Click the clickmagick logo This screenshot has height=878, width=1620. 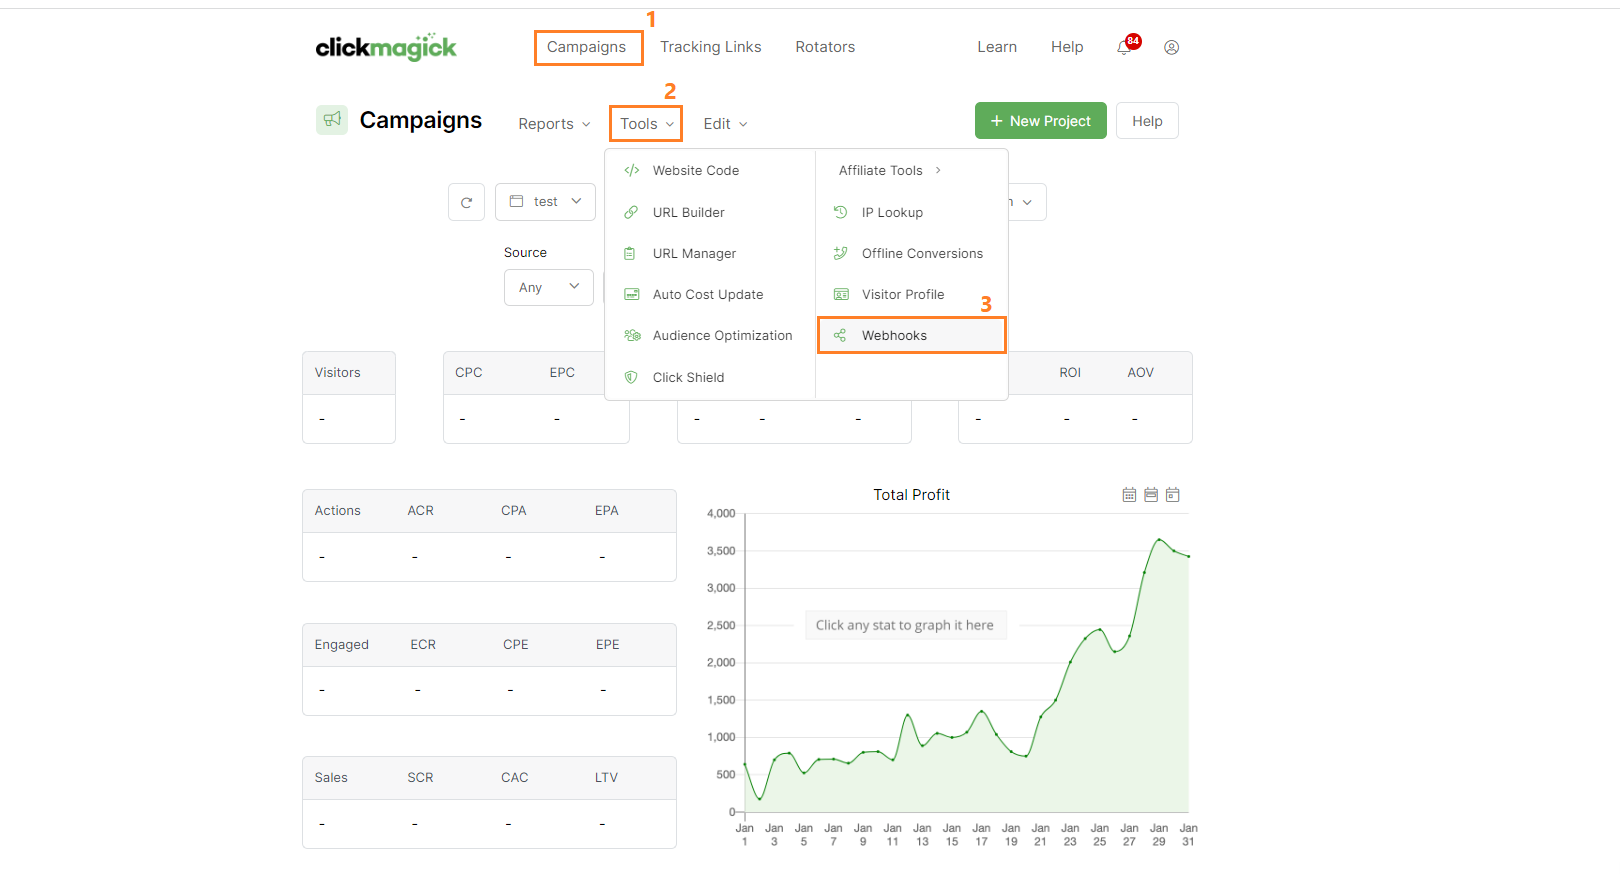coord(386,47)
